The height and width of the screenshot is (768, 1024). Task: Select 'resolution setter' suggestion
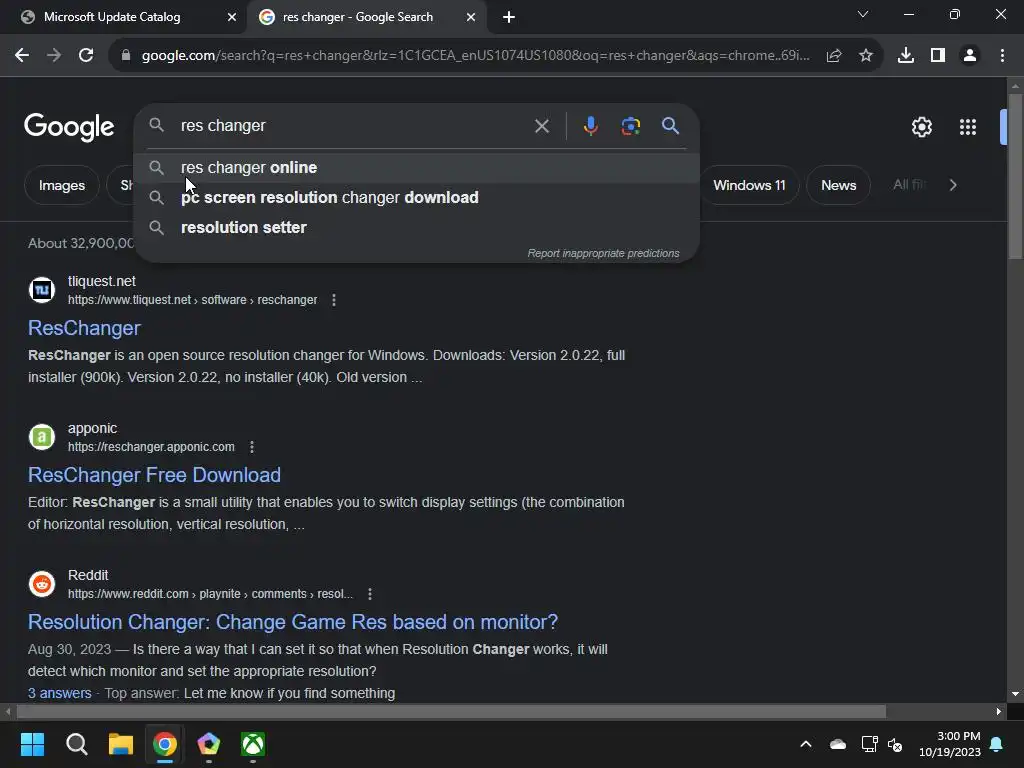[x=417, y=227]
